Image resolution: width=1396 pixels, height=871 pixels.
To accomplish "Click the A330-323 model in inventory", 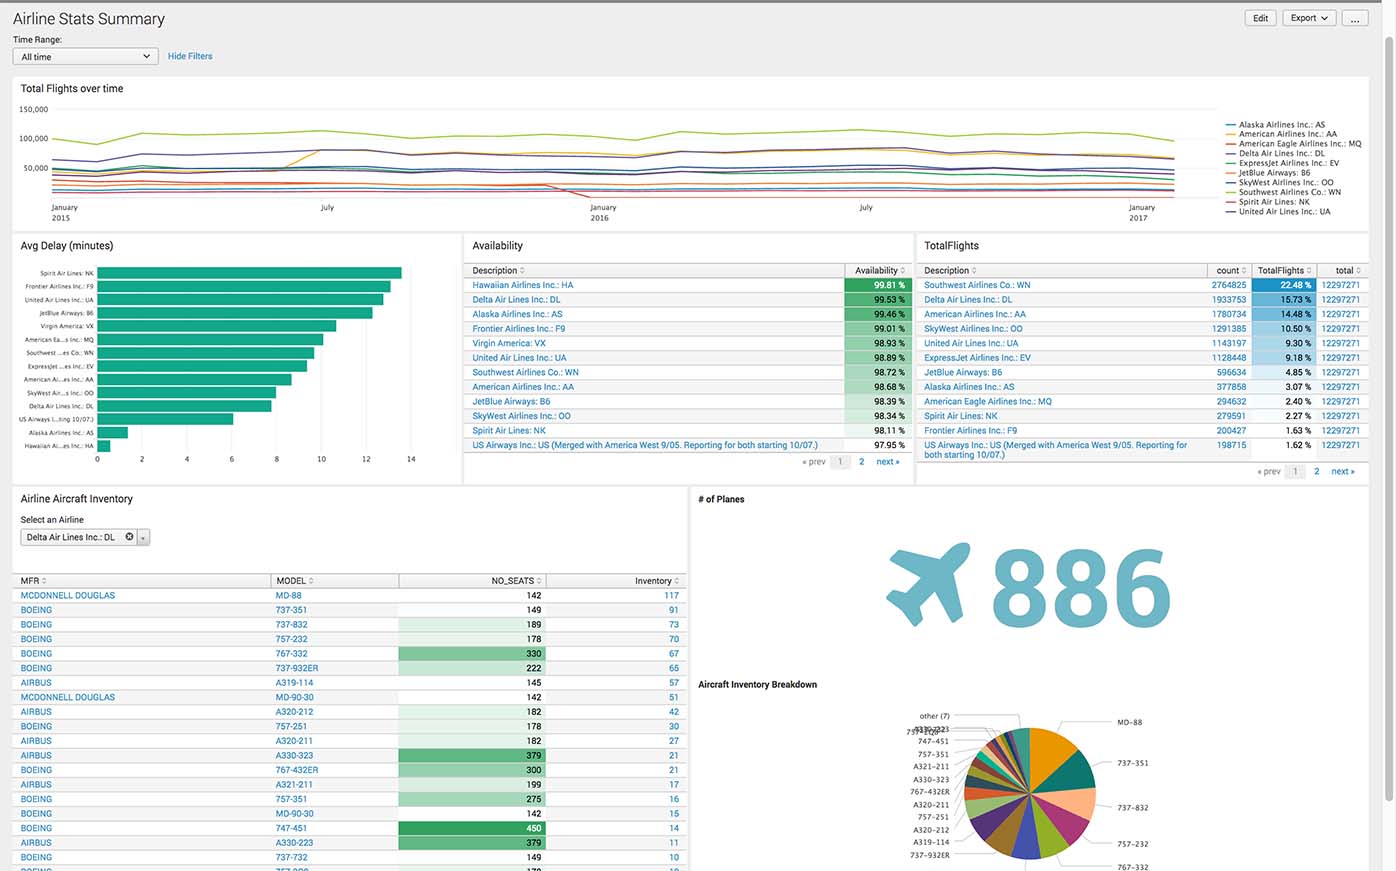I will tap(294, 755).
